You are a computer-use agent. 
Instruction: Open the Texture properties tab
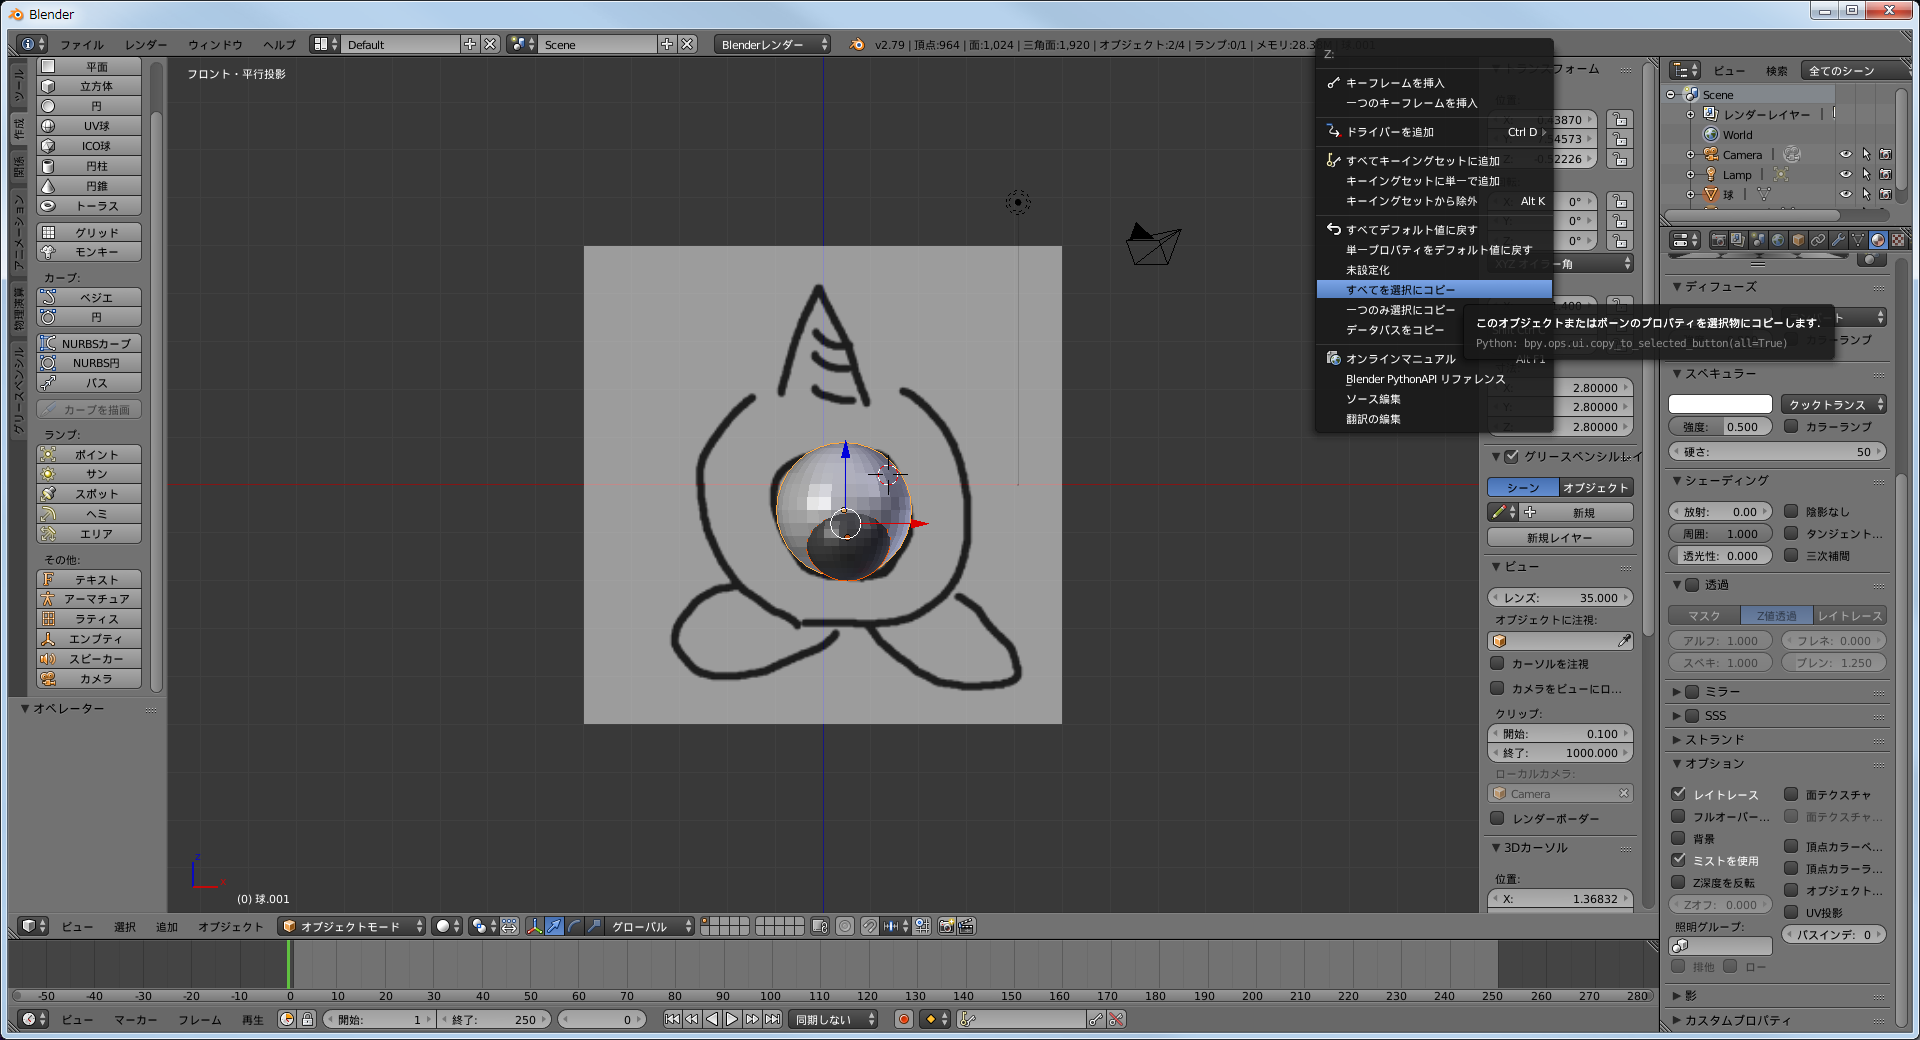point(1898,240)
